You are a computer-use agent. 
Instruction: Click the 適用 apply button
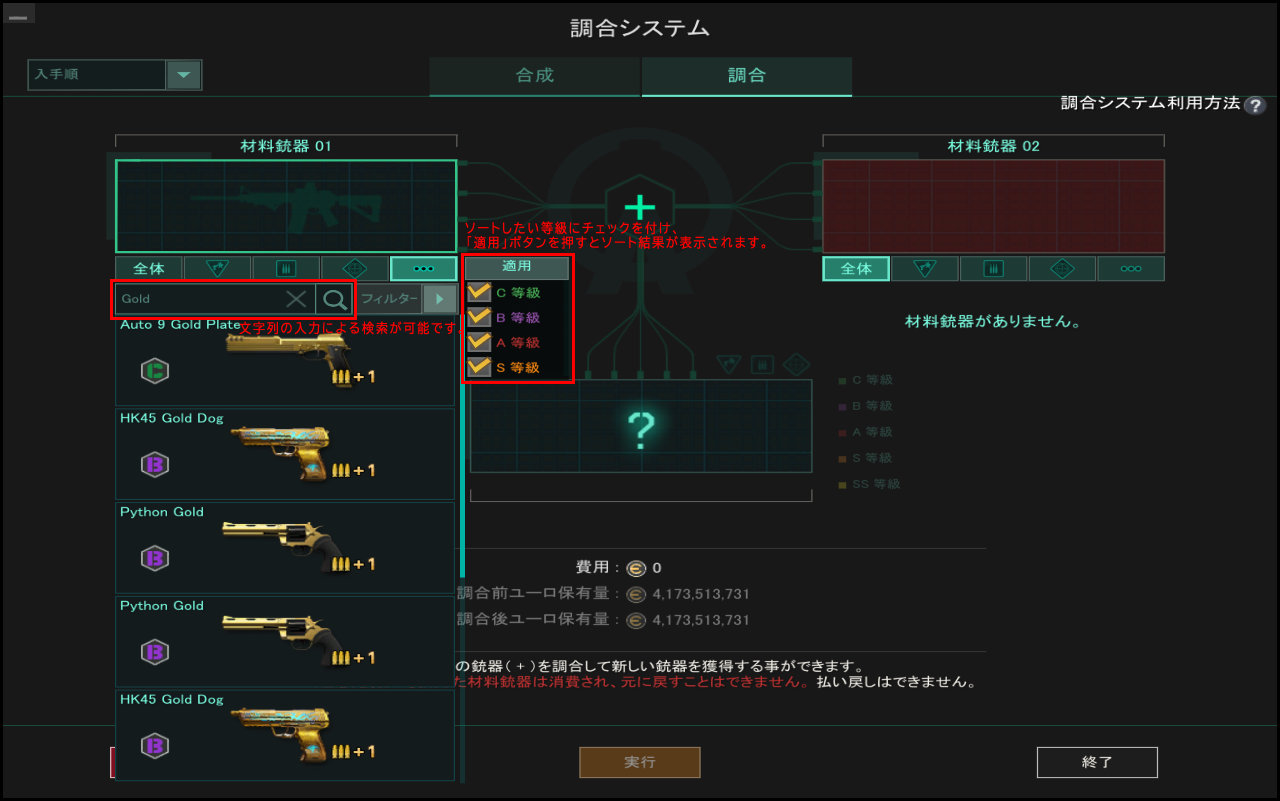pos(517,267)
